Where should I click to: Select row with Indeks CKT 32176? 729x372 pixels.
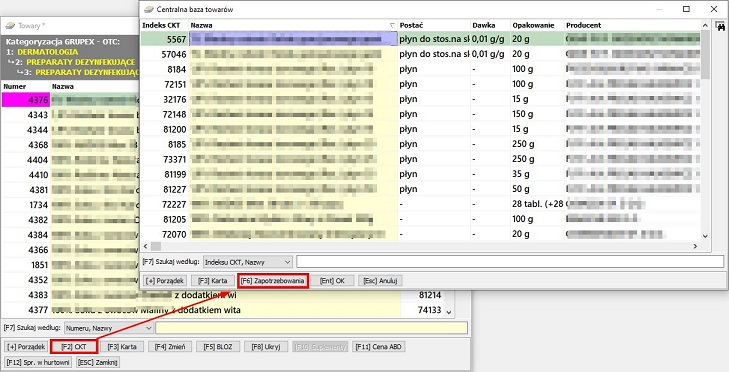421,99
